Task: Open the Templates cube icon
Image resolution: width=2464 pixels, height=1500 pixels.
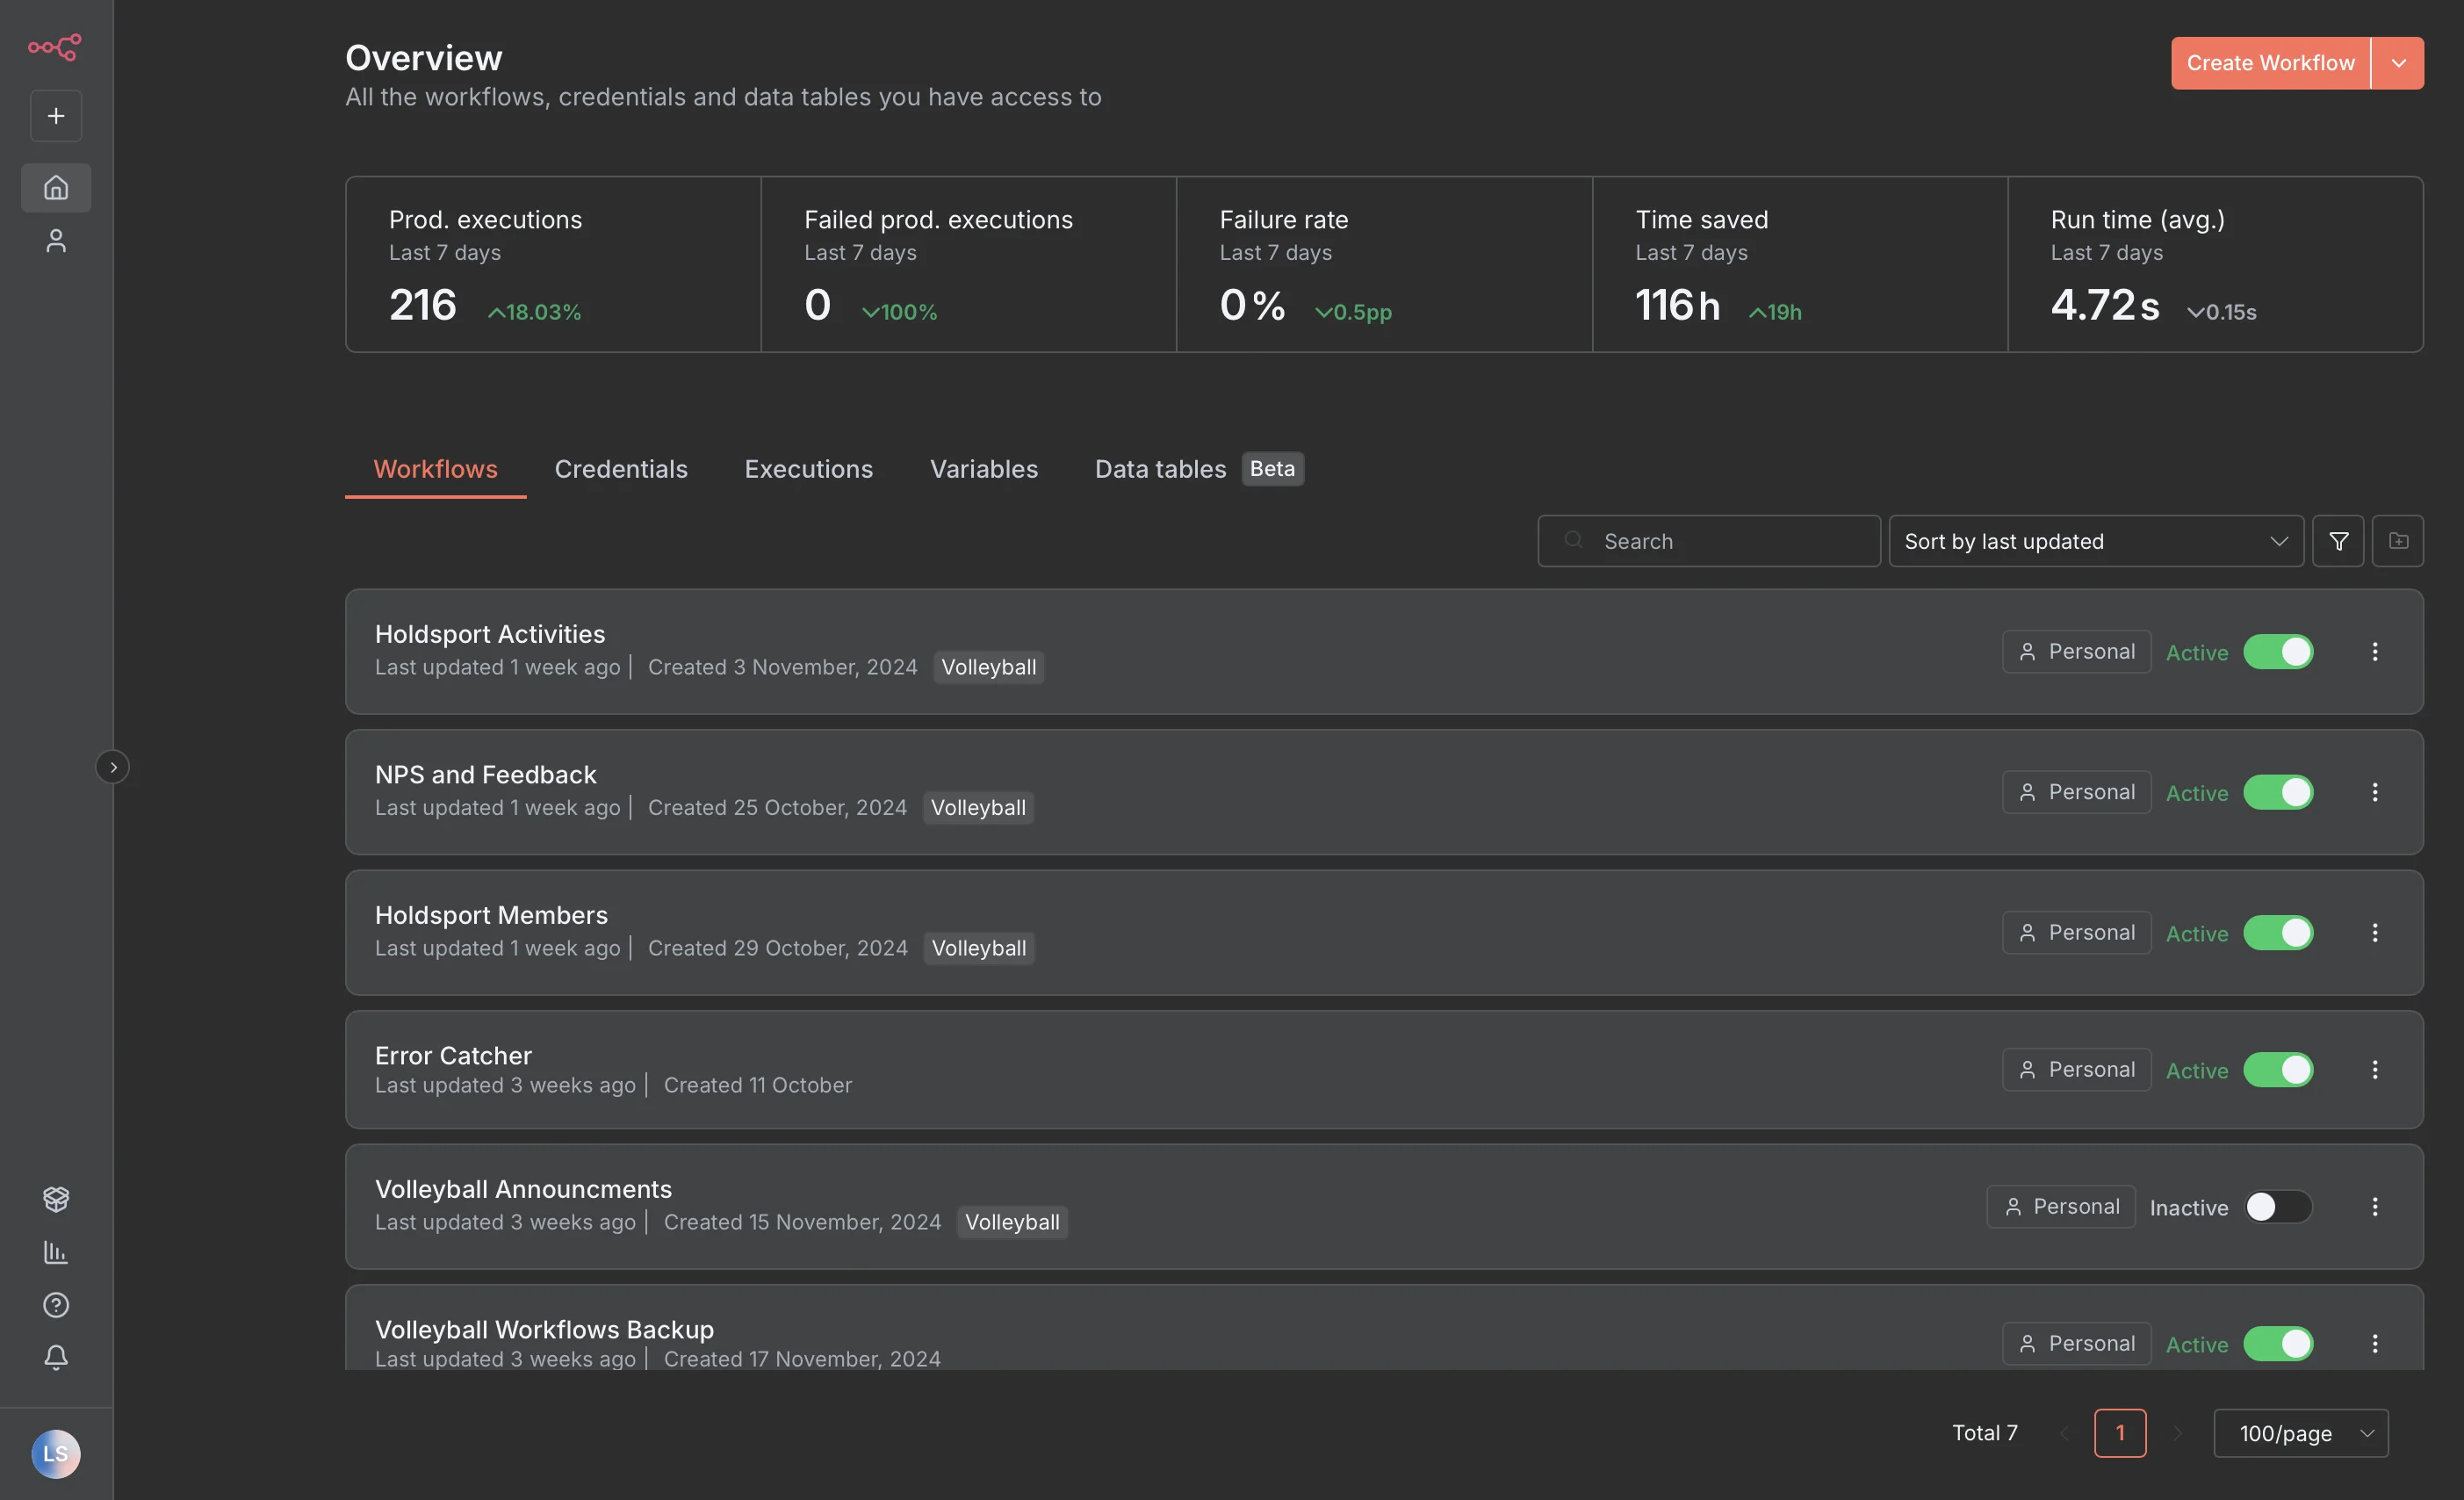Action: 56,1198
